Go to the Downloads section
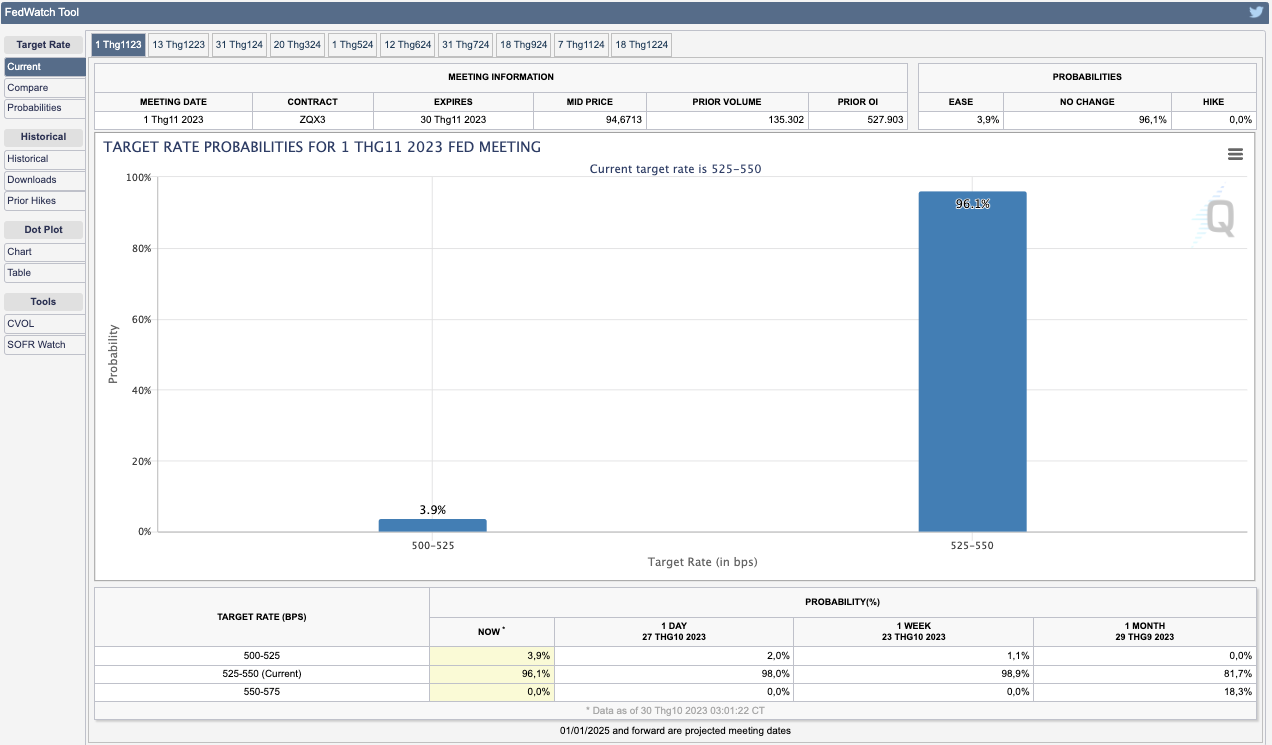This screenshot has height=745, width=1272. [44, 180]
